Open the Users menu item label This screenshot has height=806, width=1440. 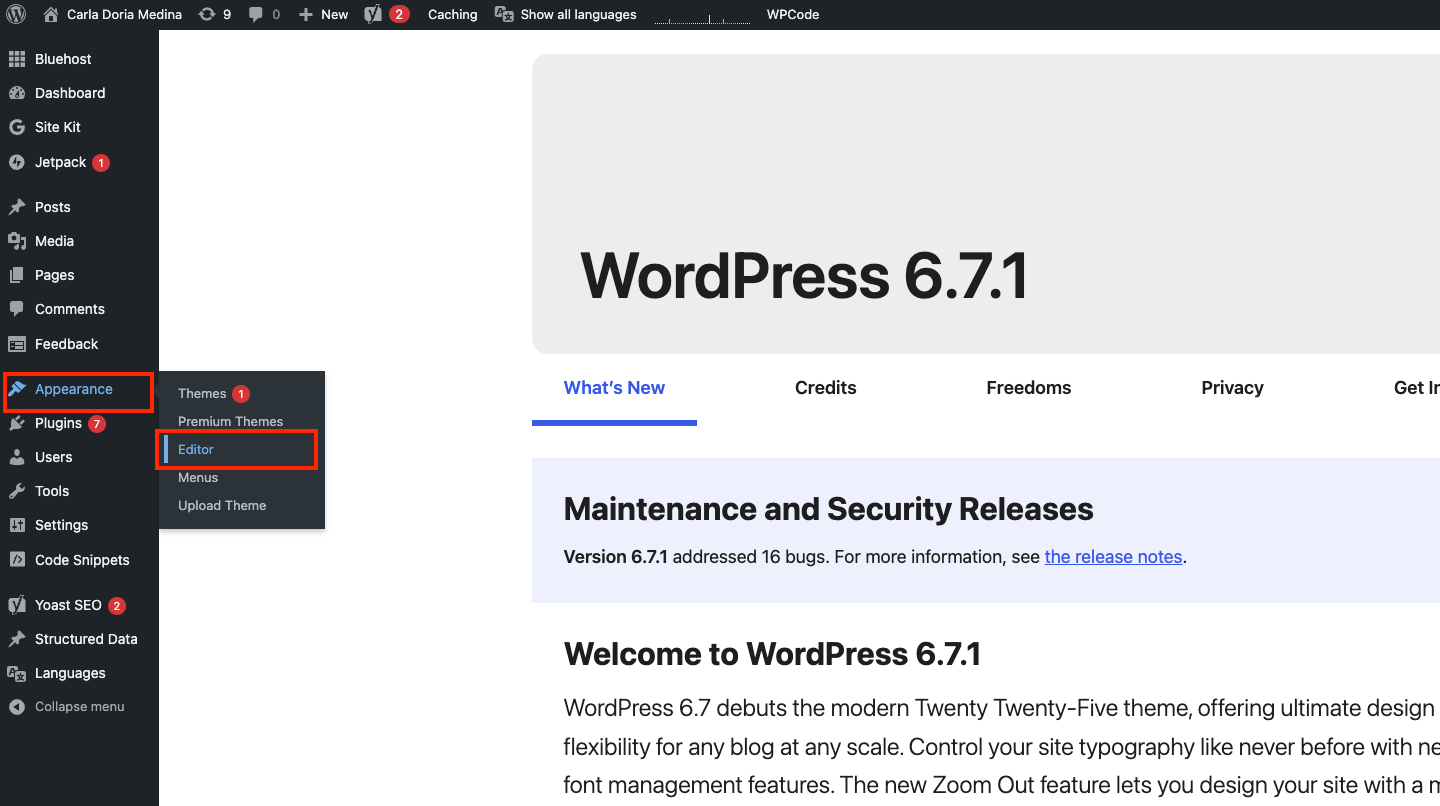click(x=53, y=457)
